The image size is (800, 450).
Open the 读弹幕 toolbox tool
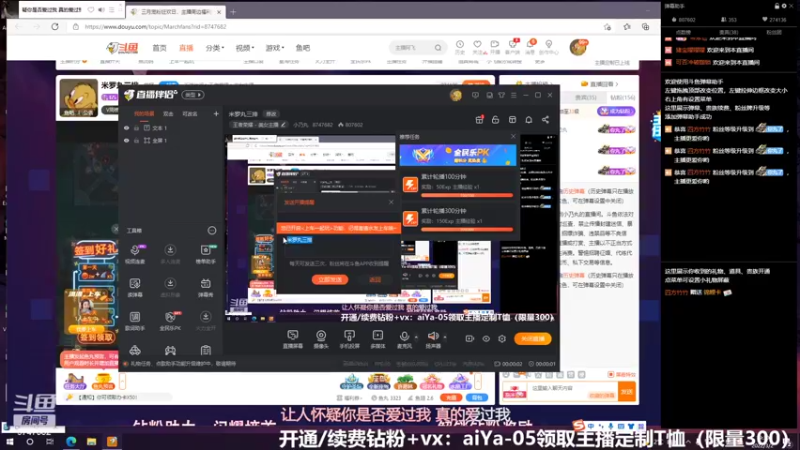pos(135,287)
